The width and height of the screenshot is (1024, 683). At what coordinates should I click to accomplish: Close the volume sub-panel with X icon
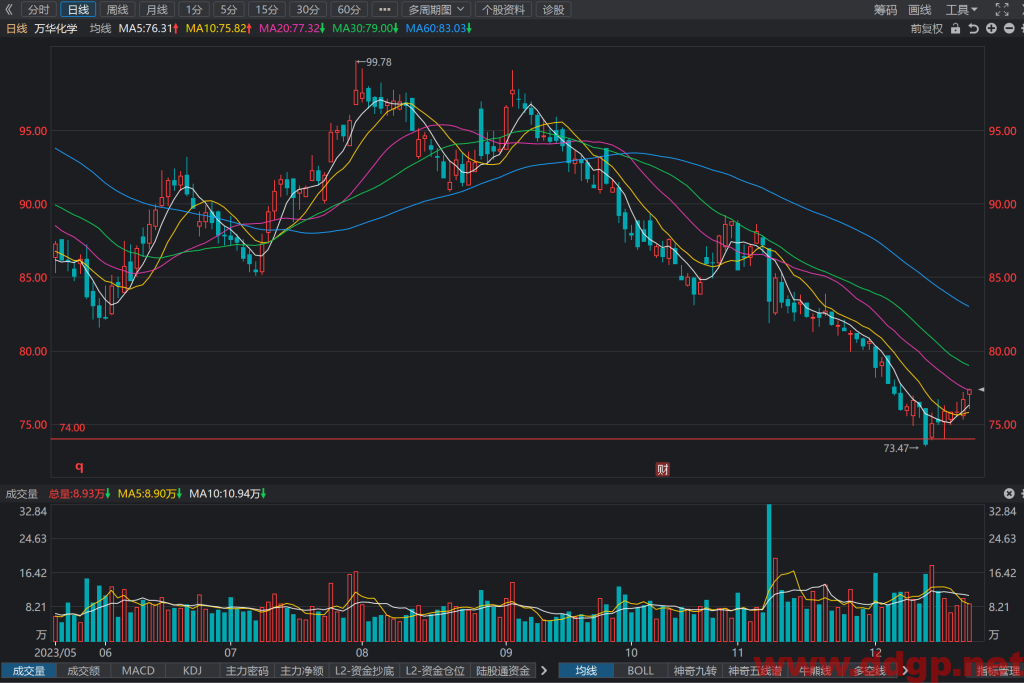(1008, 493)
